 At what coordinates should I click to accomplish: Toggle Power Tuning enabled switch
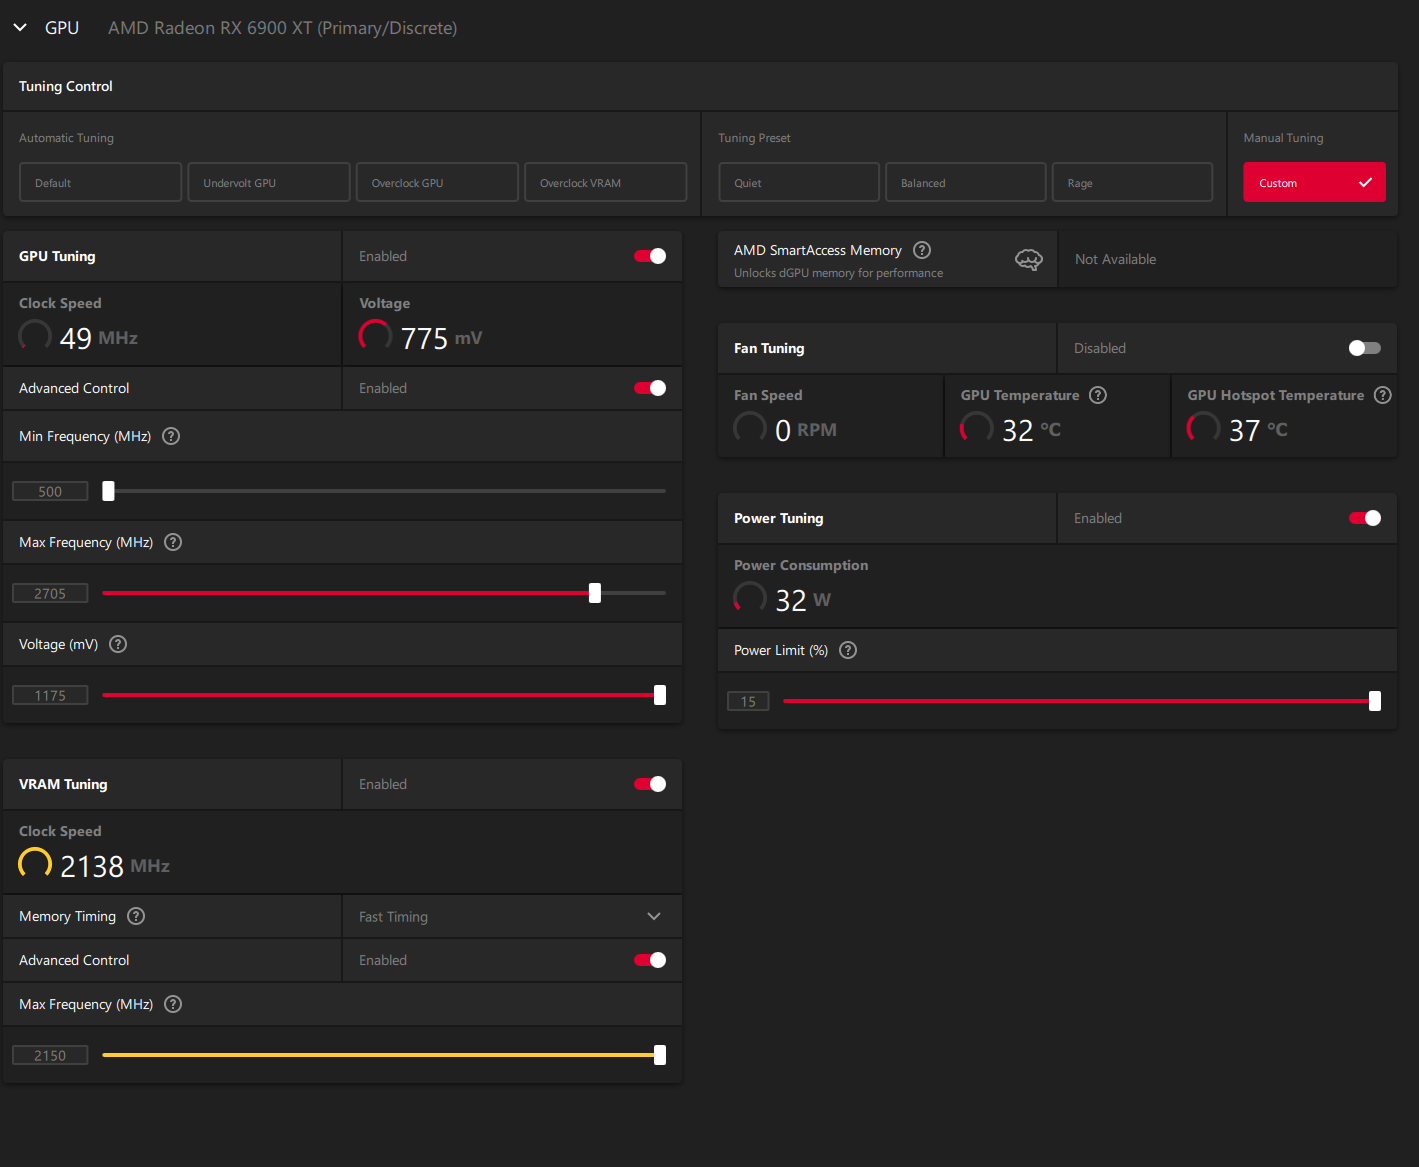click(1364, 518)
